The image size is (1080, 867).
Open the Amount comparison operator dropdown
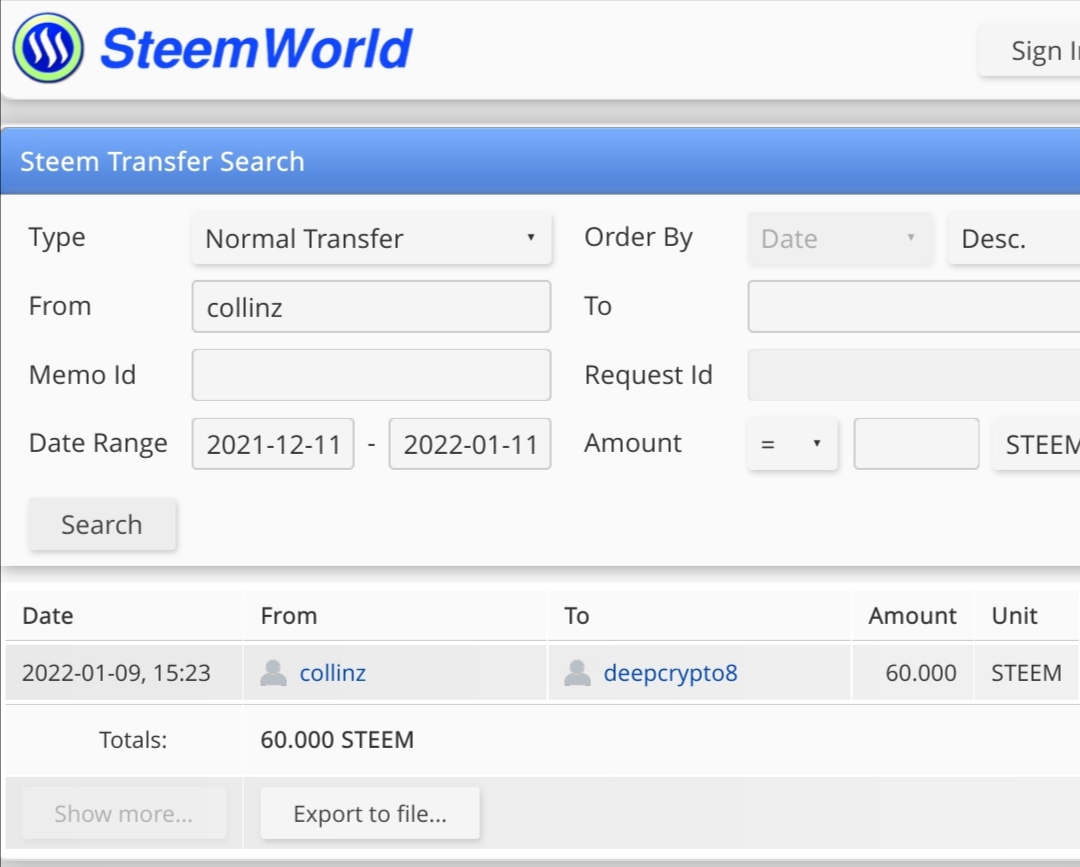click(793, 443)
